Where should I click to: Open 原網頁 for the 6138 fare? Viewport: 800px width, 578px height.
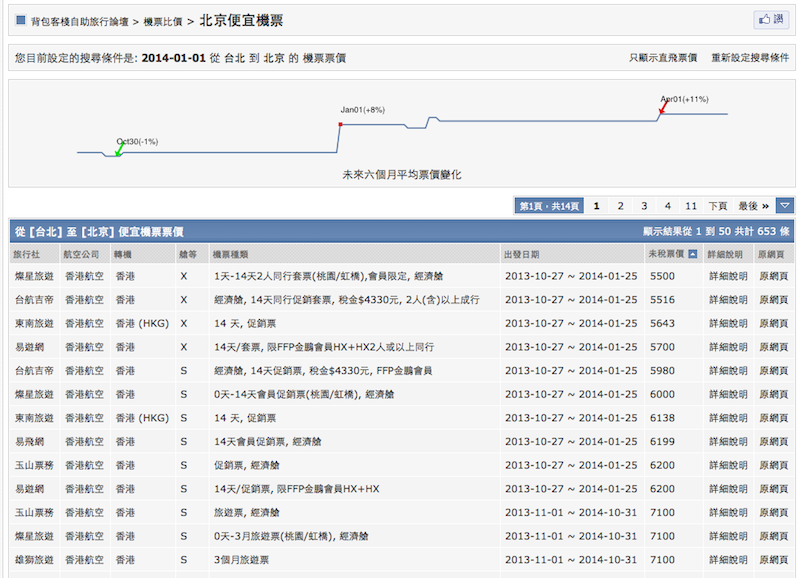pos(773,418)
